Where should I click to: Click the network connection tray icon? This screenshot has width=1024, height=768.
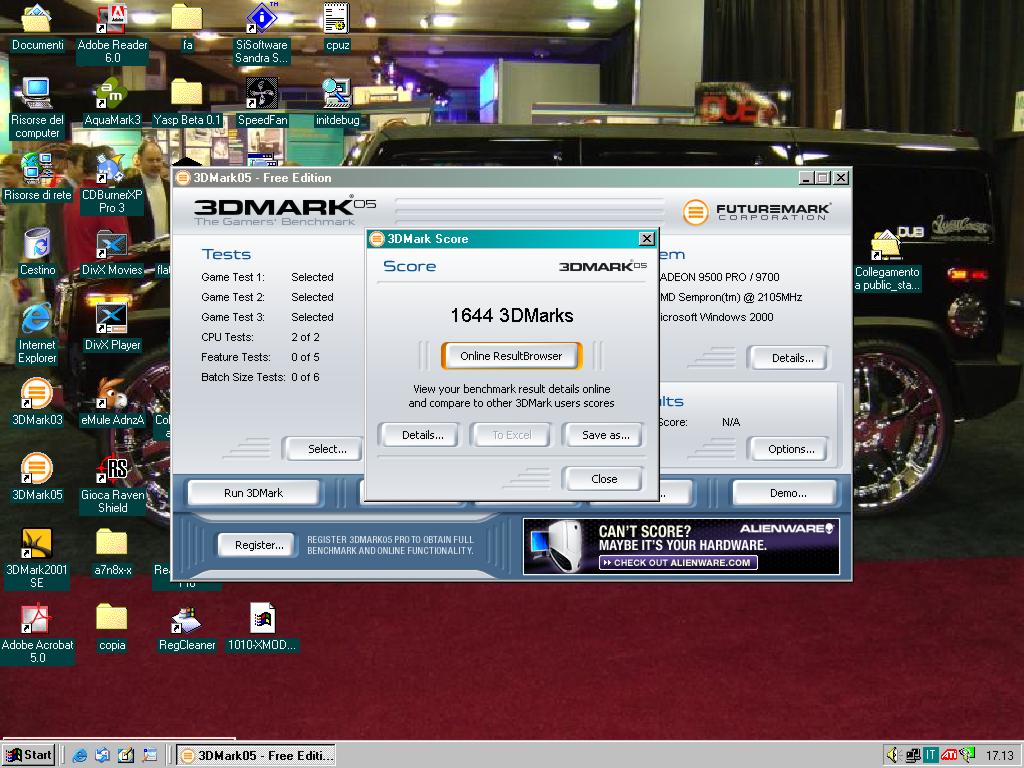point(912,756)
